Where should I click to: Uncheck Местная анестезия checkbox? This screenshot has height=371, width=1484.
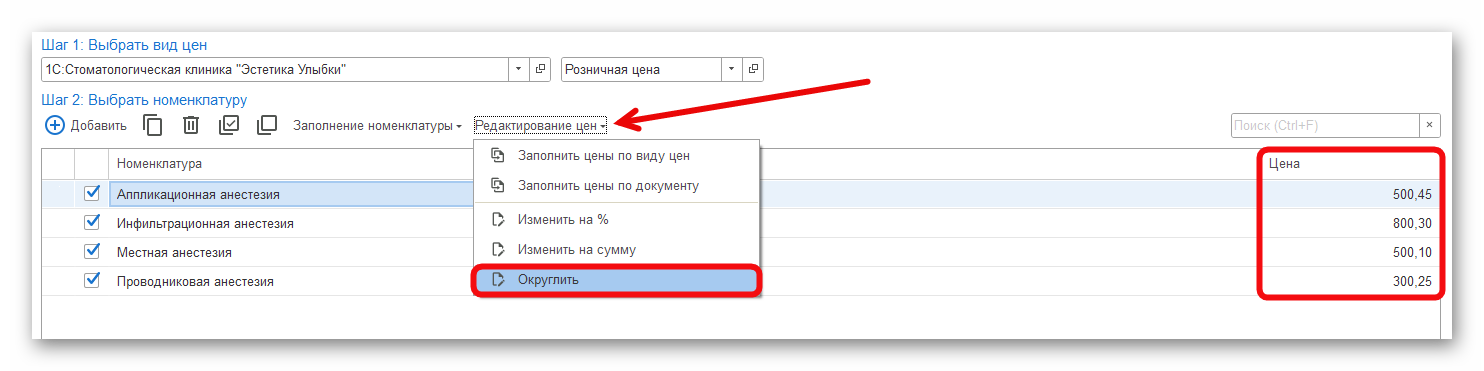[x=93, y=251]
